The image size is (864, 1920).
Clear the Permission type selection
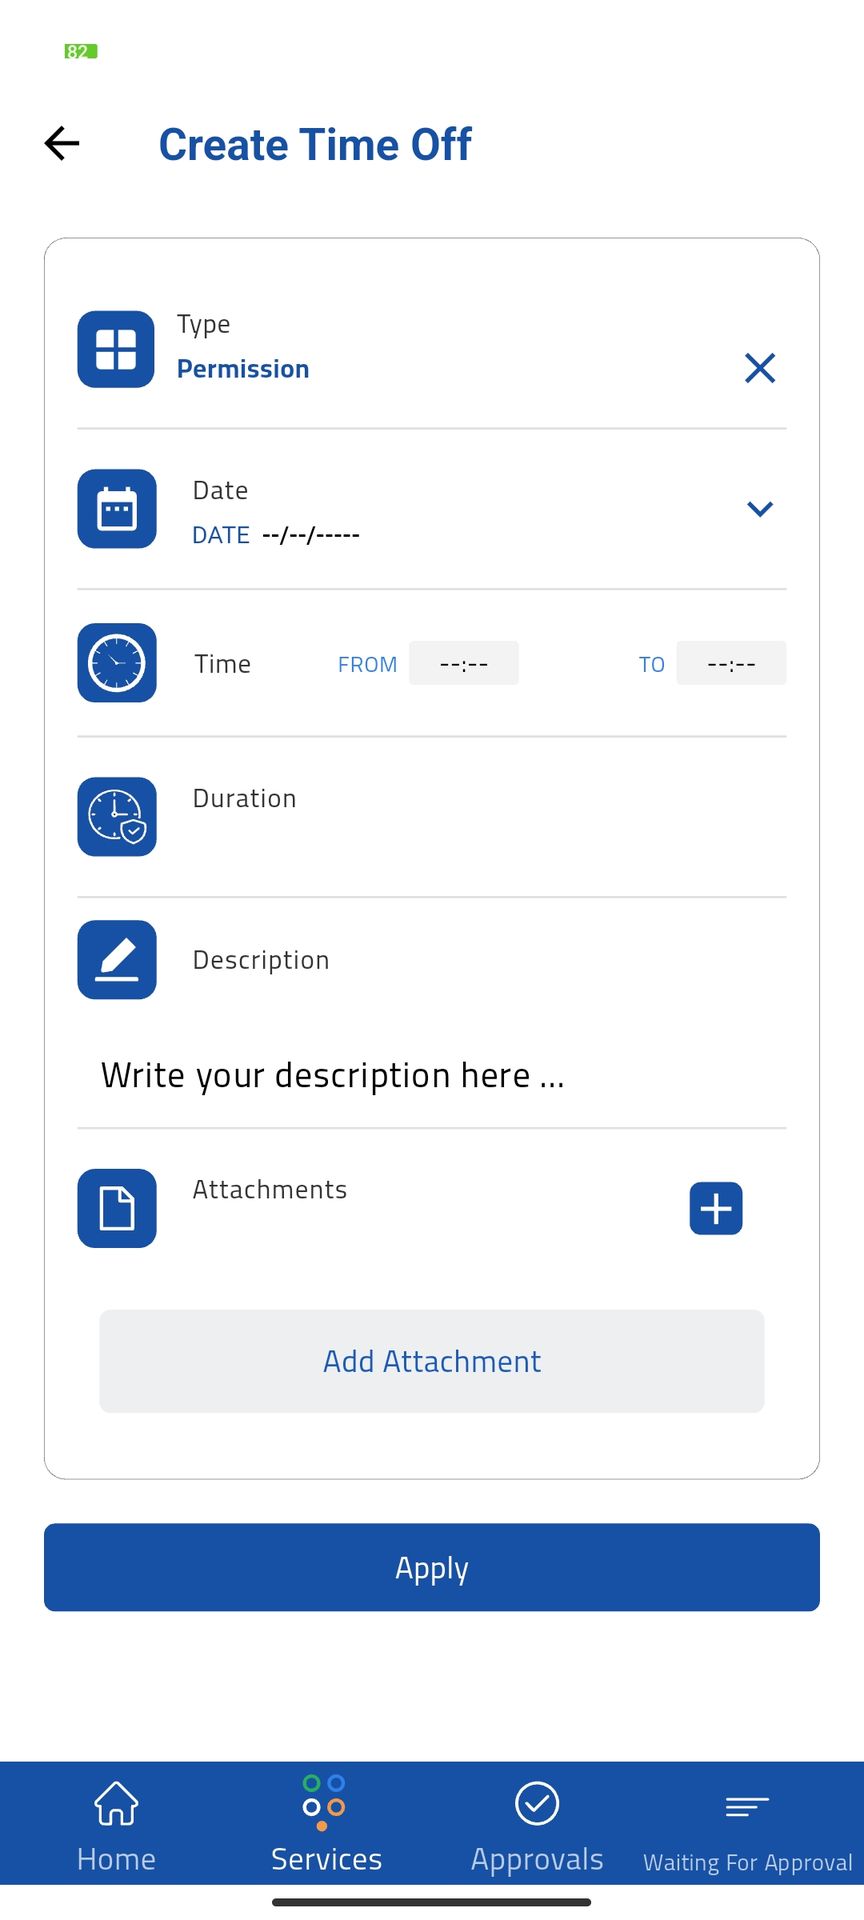(x=760, y=368)
